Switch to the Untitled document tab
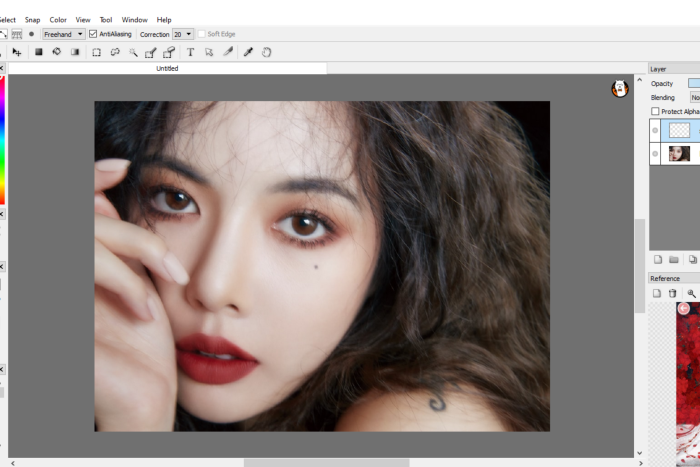The image size is (700, 467). [167, 68]
